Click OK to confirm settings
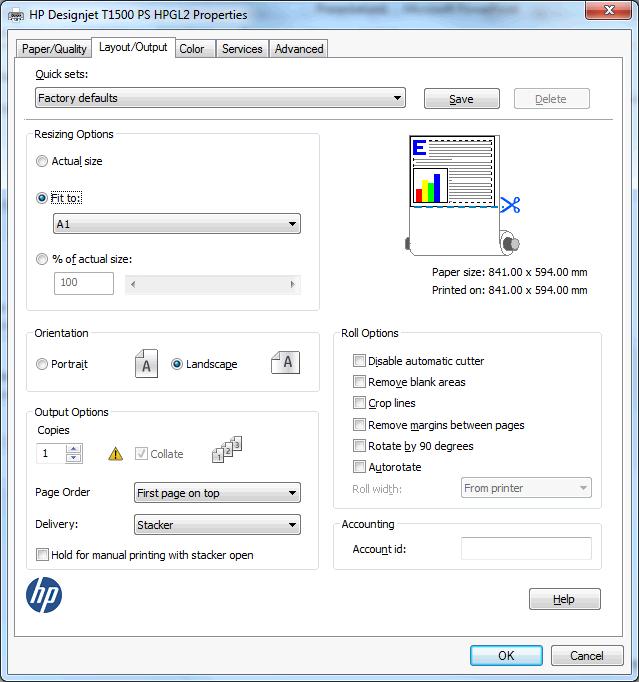 click(x=506, y=655)
